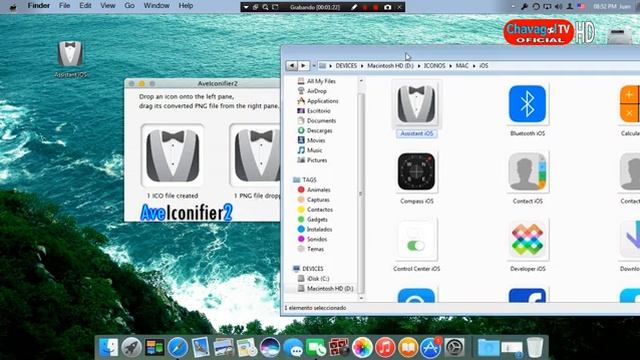
Task: Go back in the explorer window
Action: coord(291,65)
